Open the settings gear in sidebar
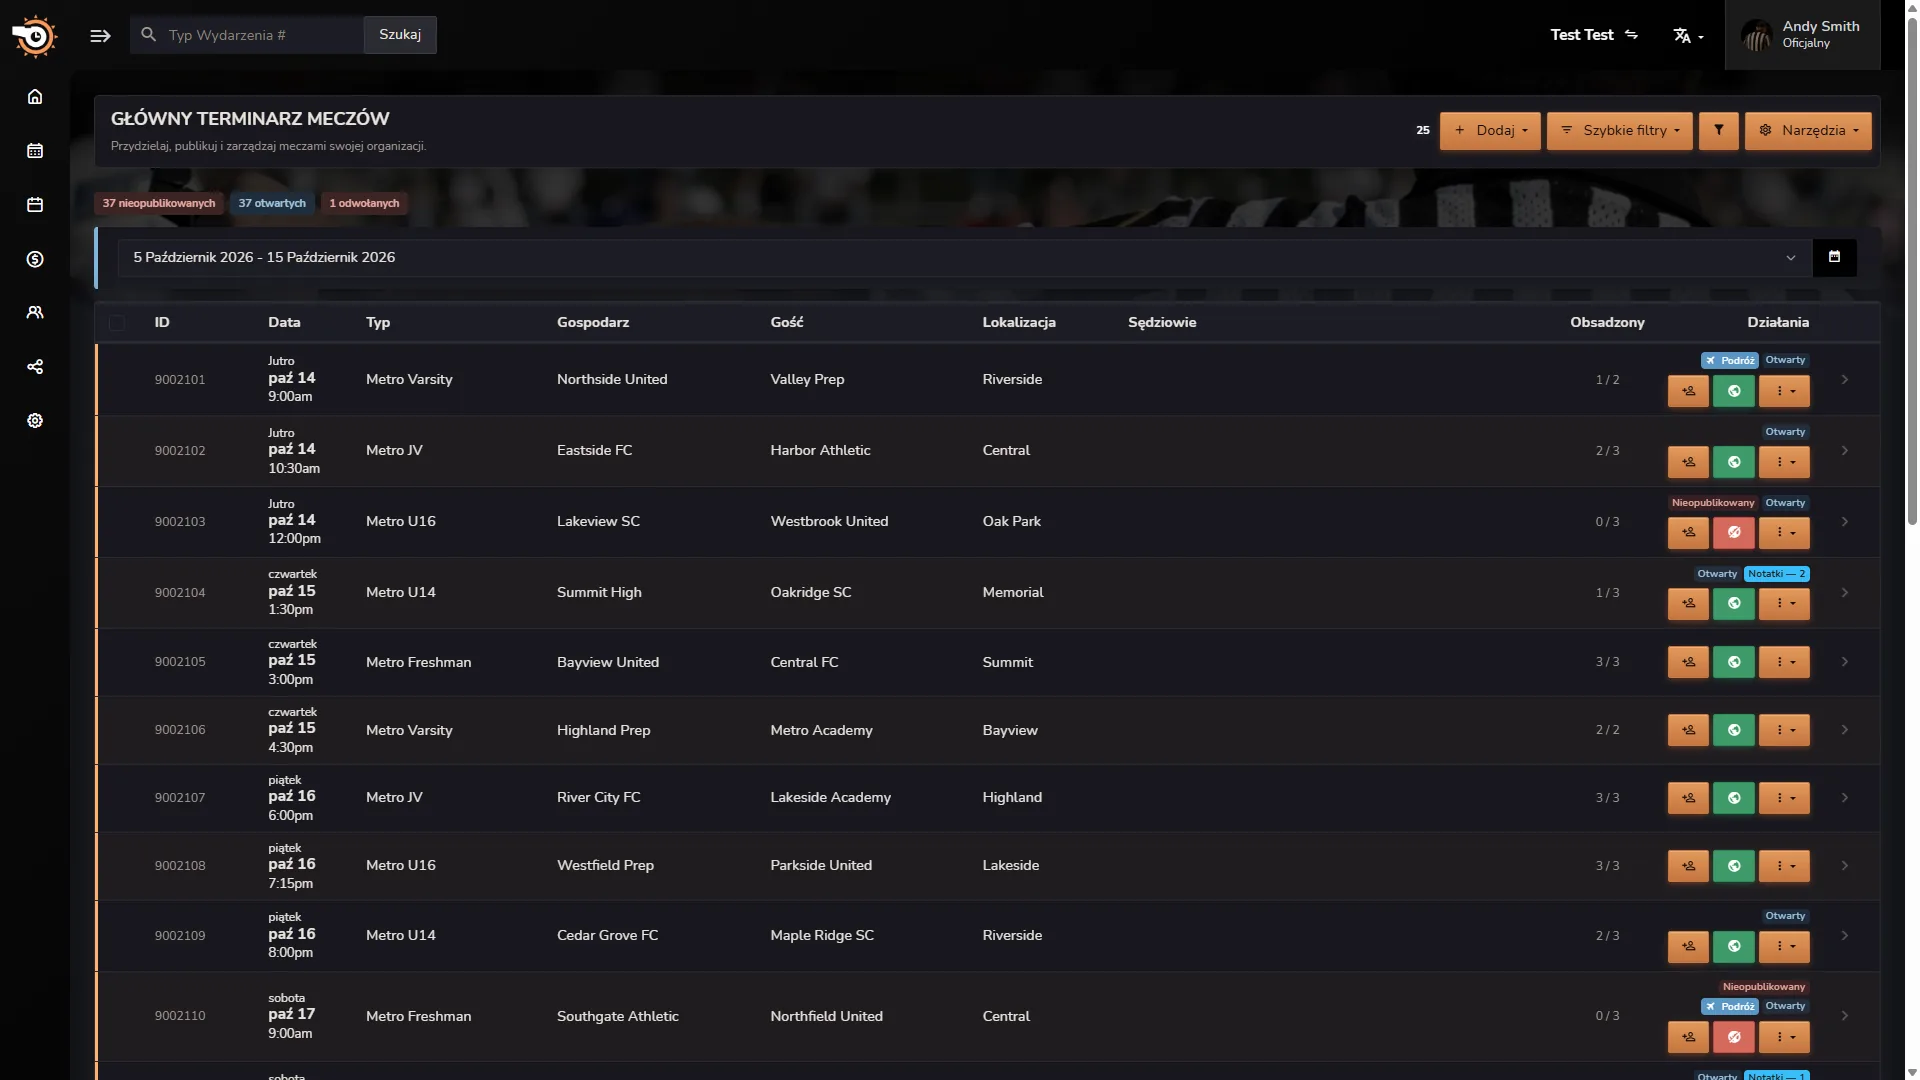The width and height of the screenshot is (1920, 1080). 35,421
